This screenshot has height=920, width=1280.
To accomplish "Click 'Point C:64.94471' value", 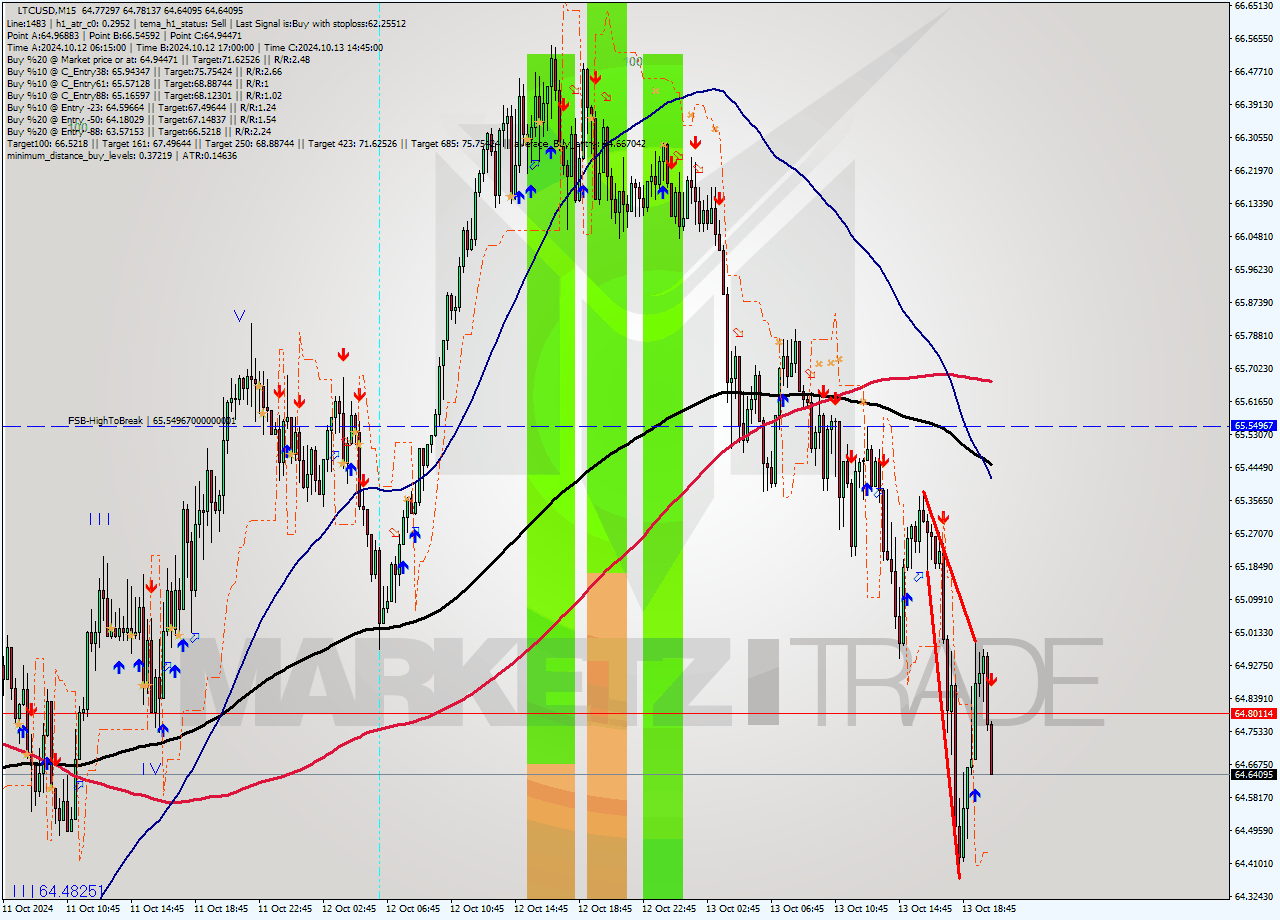I will 206,35.
